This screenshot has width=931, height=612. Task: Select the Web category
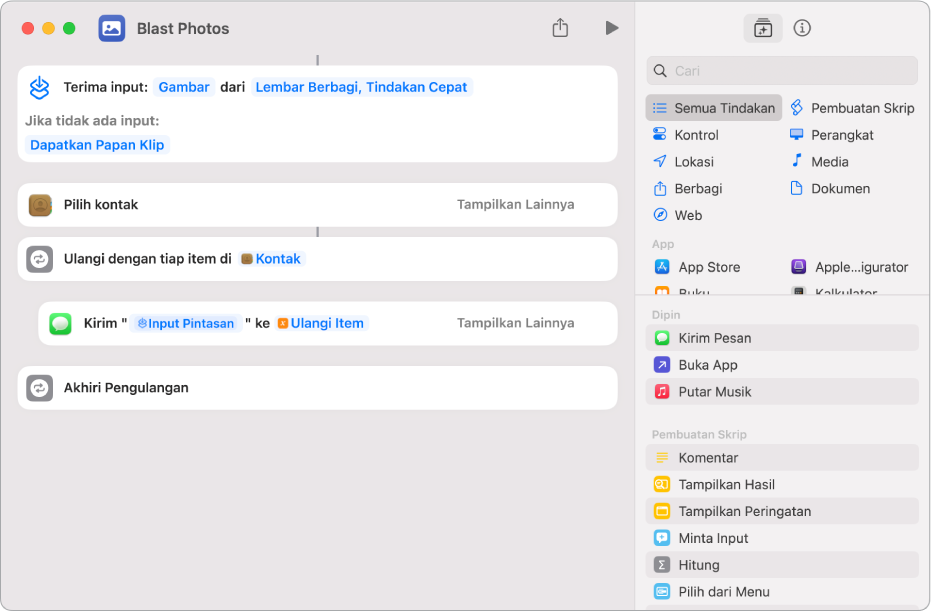(677, 215)
